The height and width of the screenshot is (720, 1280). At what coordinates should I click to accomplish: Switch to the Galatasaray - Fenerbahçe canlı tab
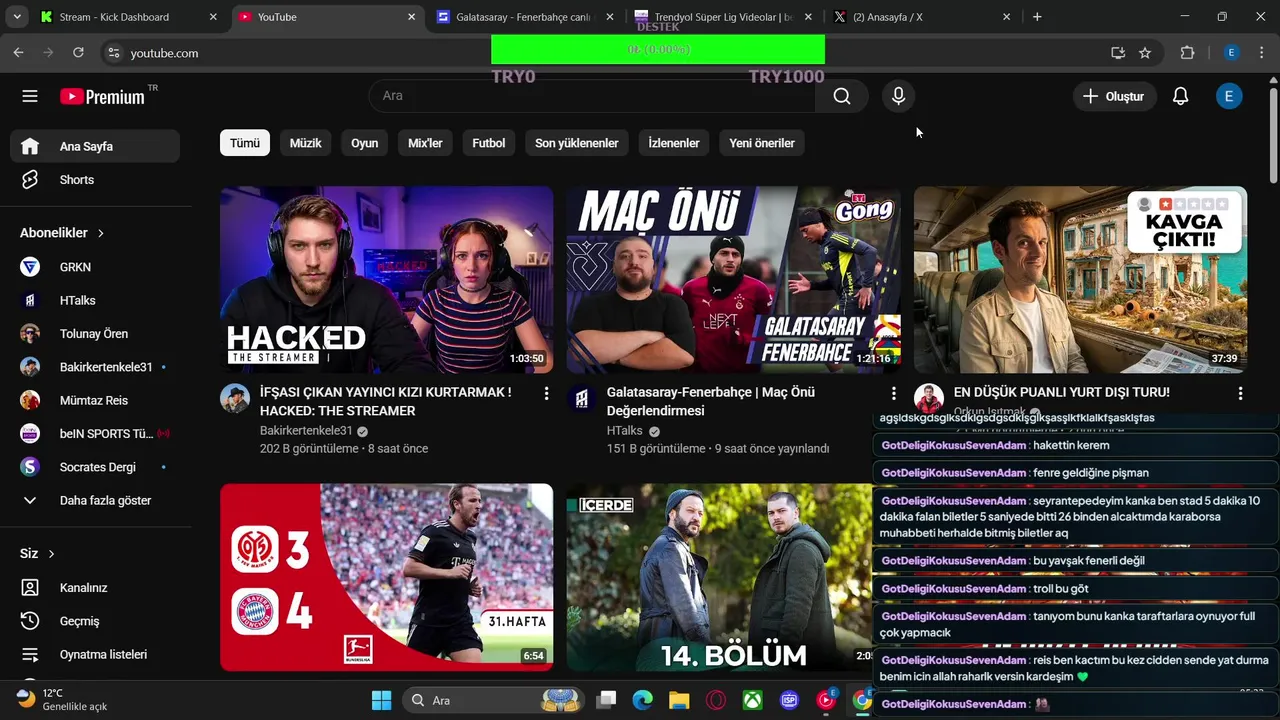[523, 17]
